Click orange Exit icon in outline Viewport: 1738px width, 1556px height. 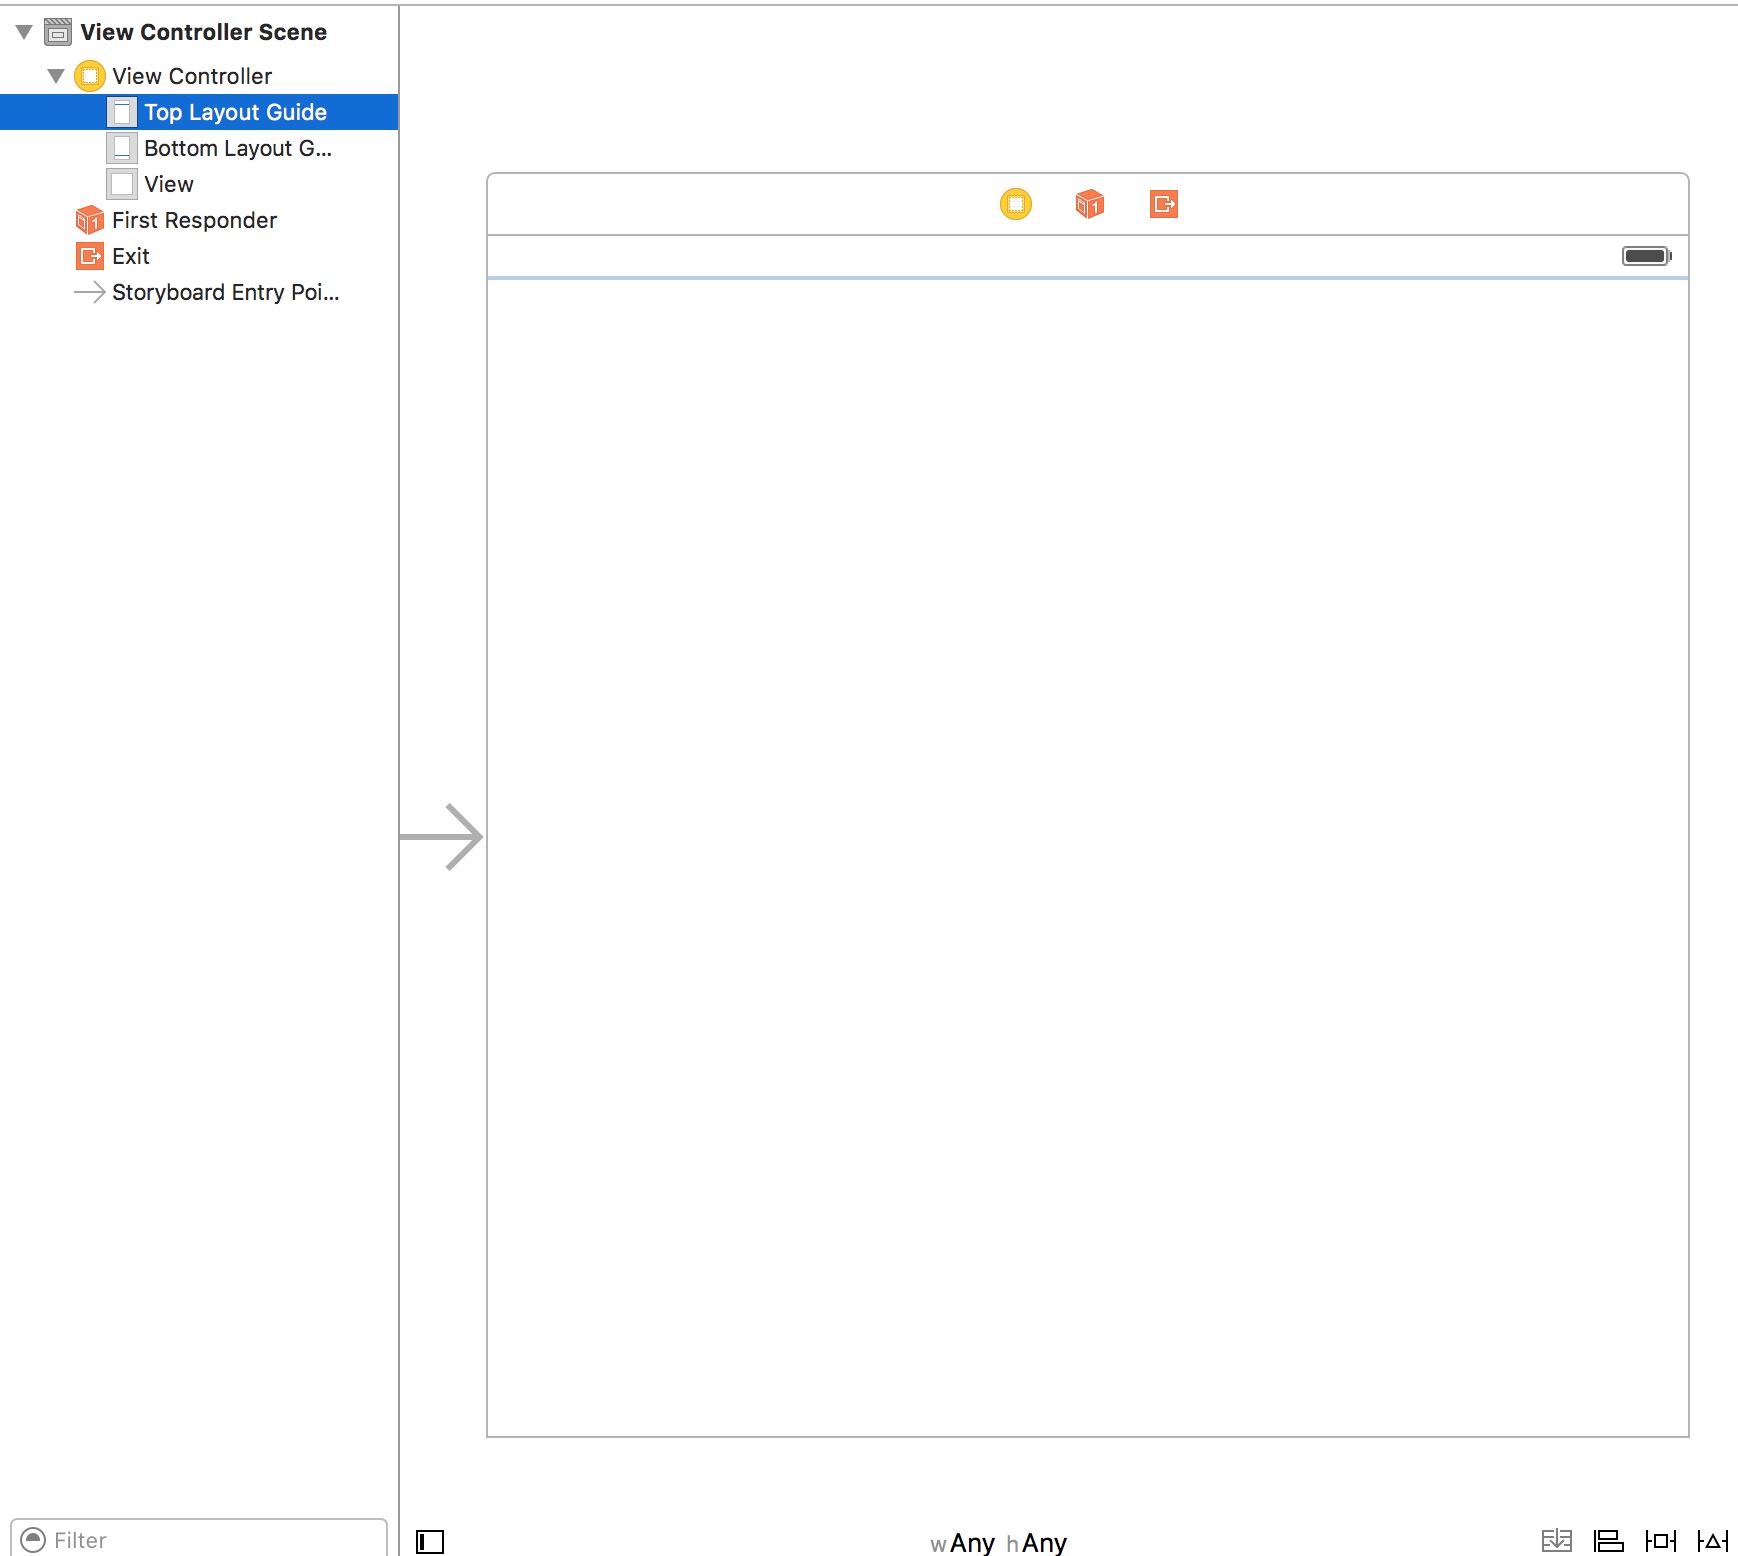[x=90, y=256]
